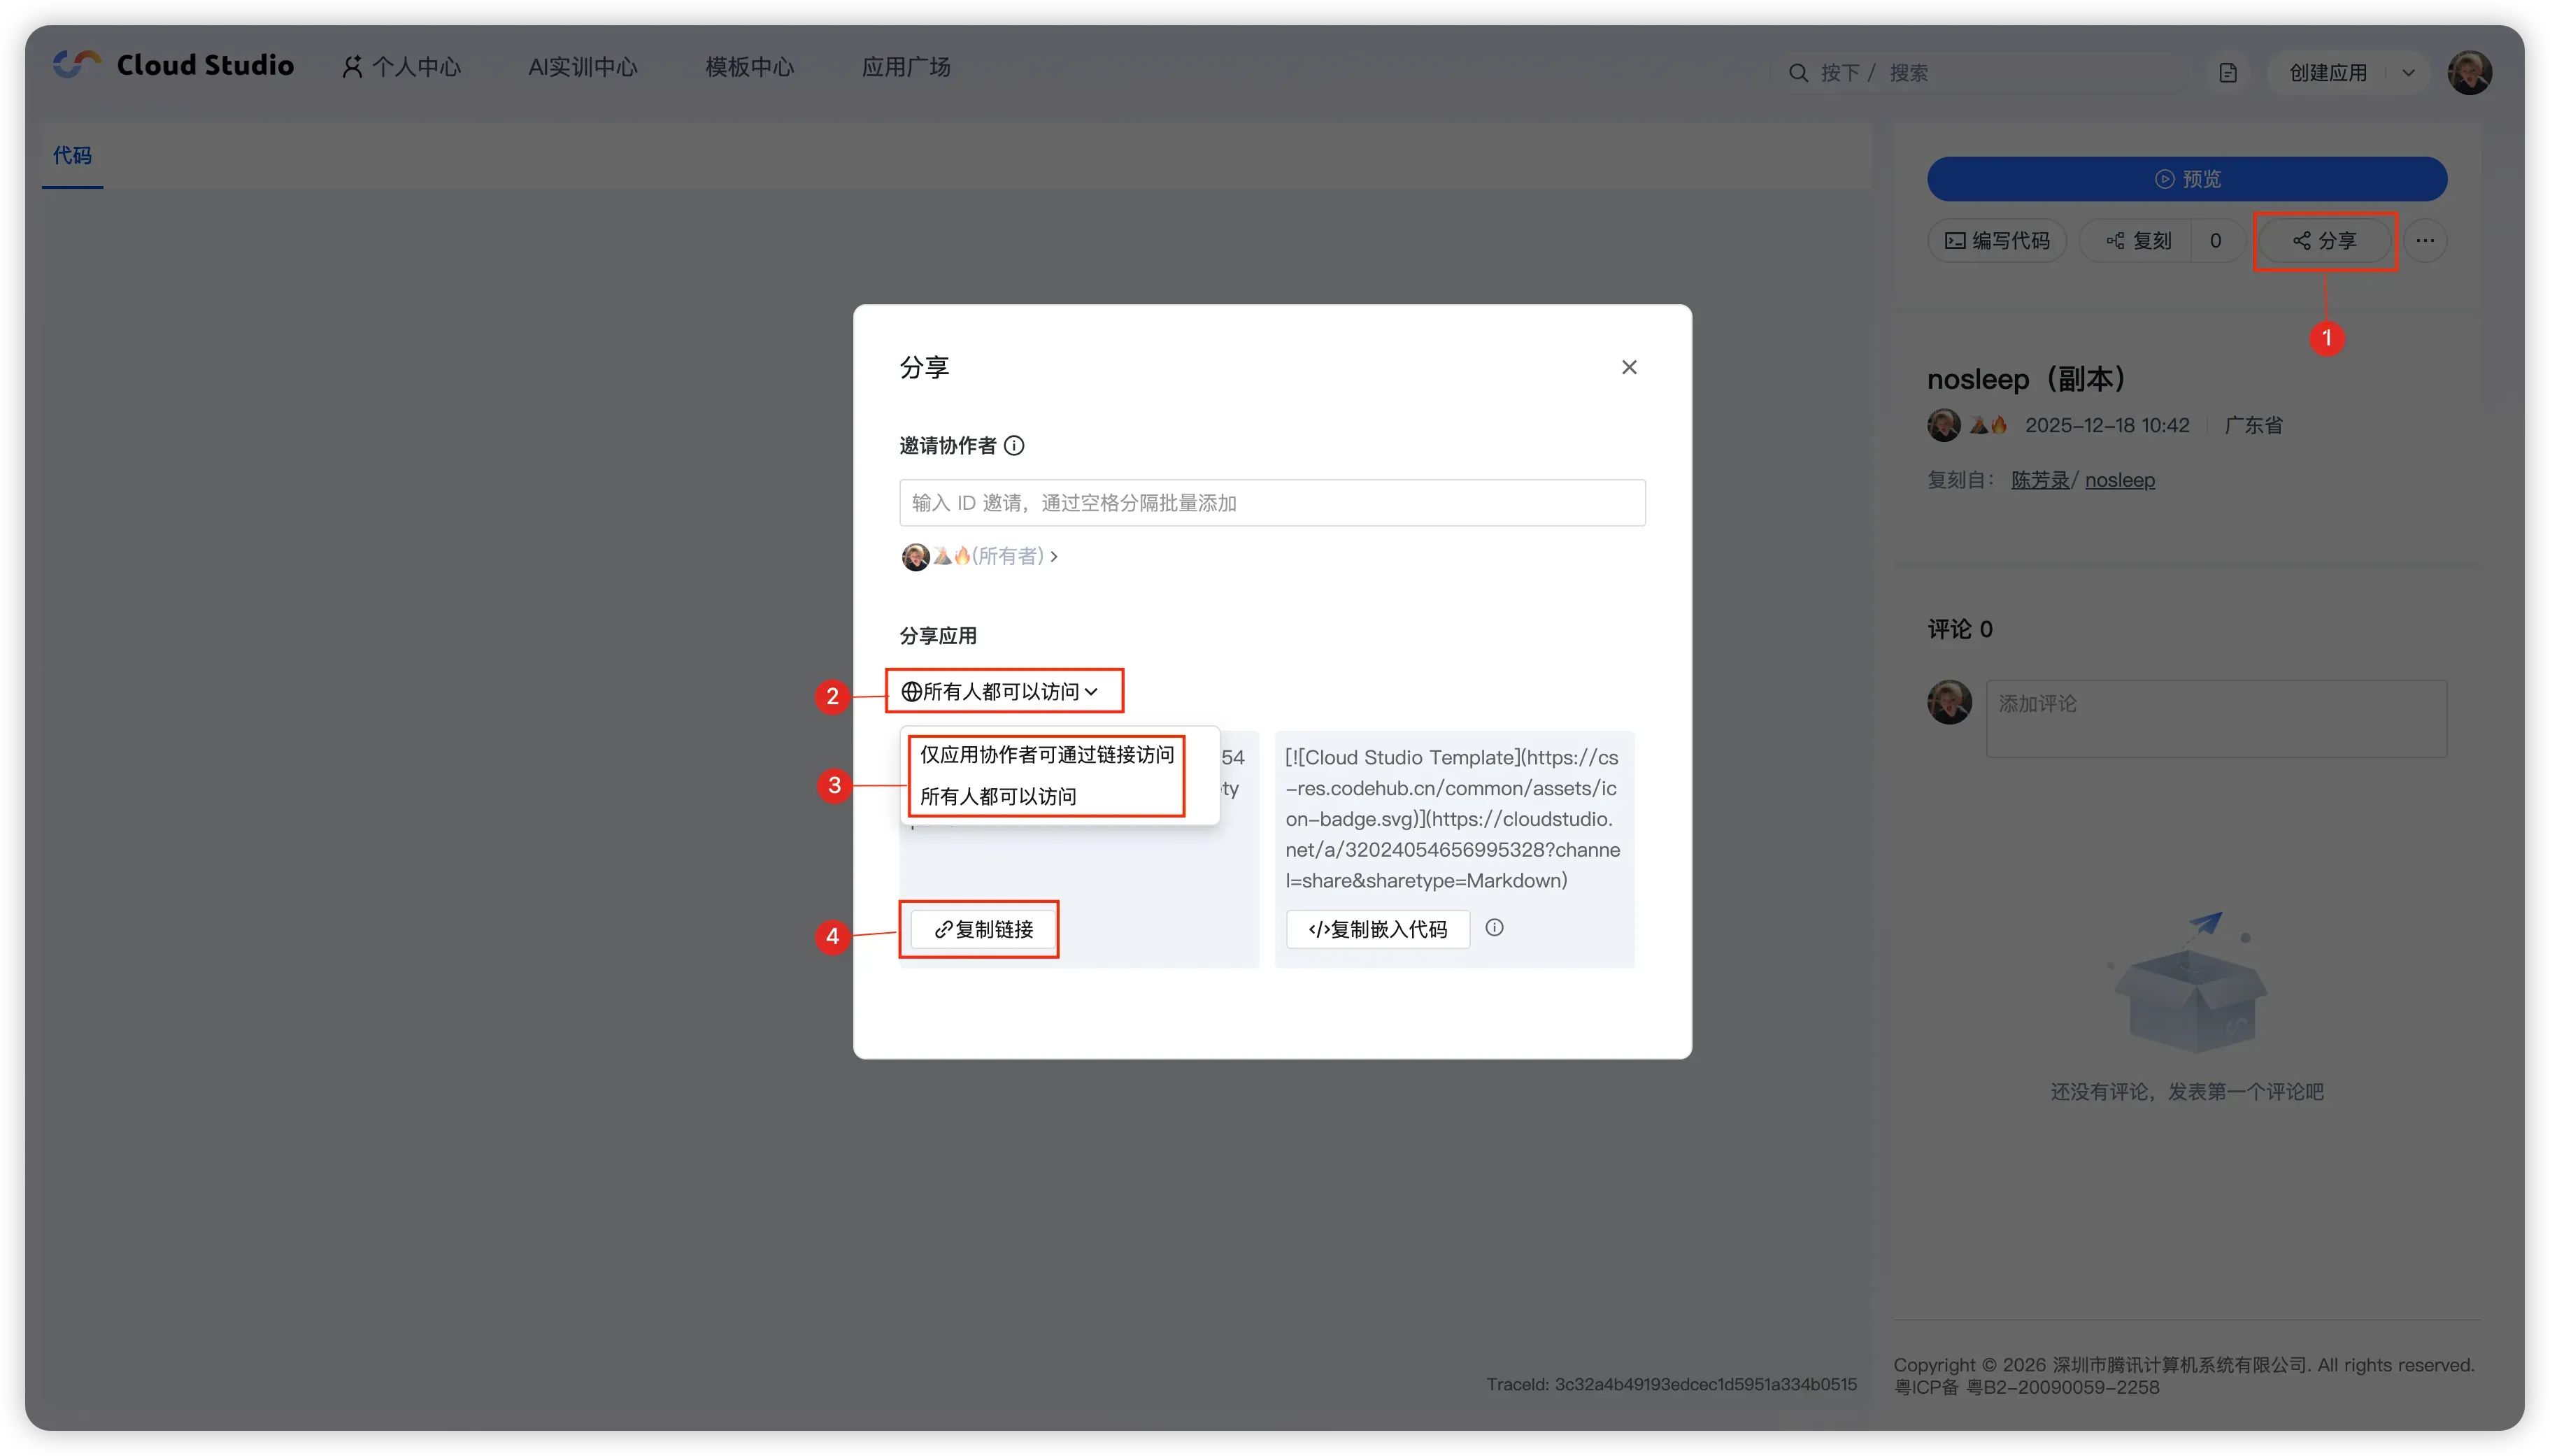
Task: Close the 分享 dialog with X
Action: coord(1629,368)
